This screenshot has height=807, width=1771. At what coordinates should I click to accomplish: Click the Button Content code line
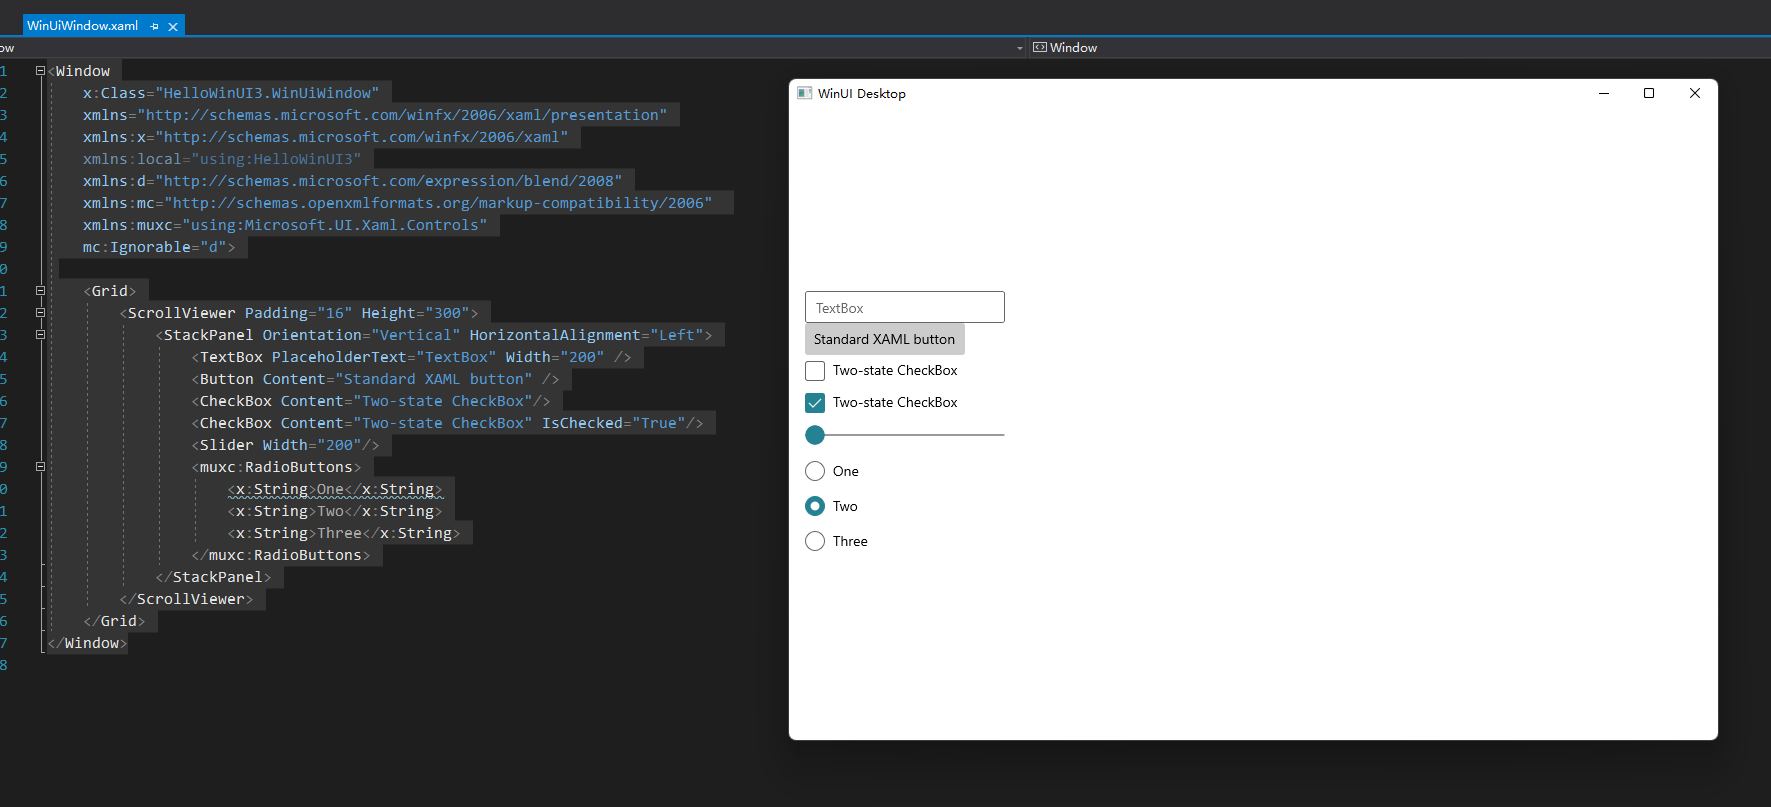(375, 379)
